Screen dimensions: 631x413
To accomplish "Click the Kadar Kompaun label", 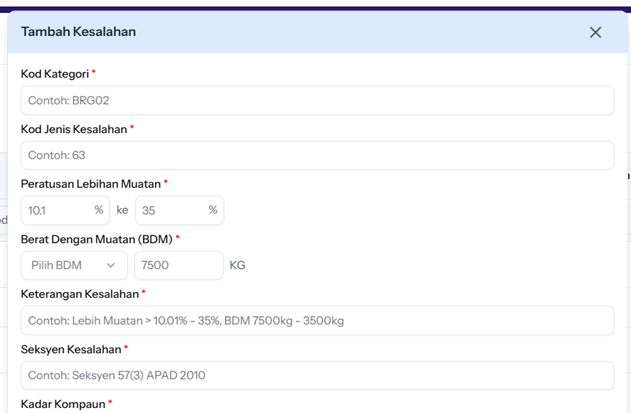I will click(62, 404).
